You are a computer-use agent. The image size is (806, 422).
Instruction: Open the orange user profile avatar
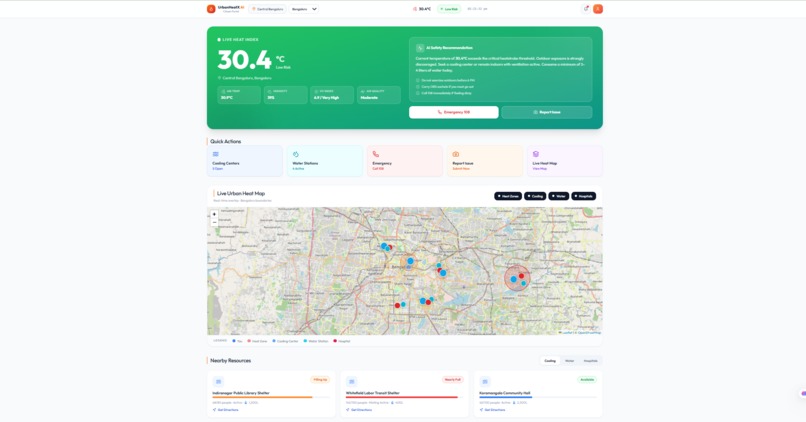coord(598,9)
